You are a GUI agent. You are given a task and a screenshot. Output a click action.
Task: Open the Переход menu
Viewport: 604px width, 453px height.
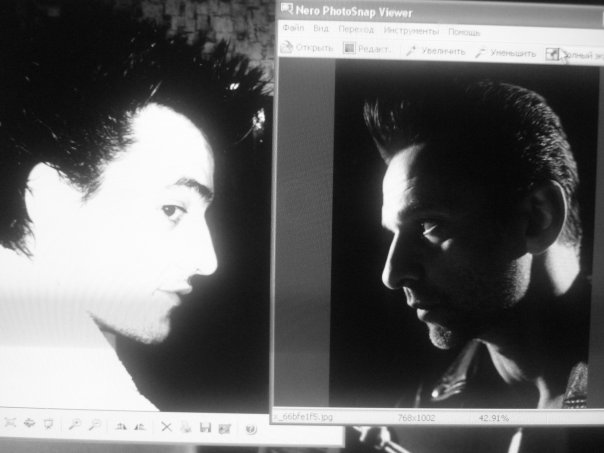356,30
